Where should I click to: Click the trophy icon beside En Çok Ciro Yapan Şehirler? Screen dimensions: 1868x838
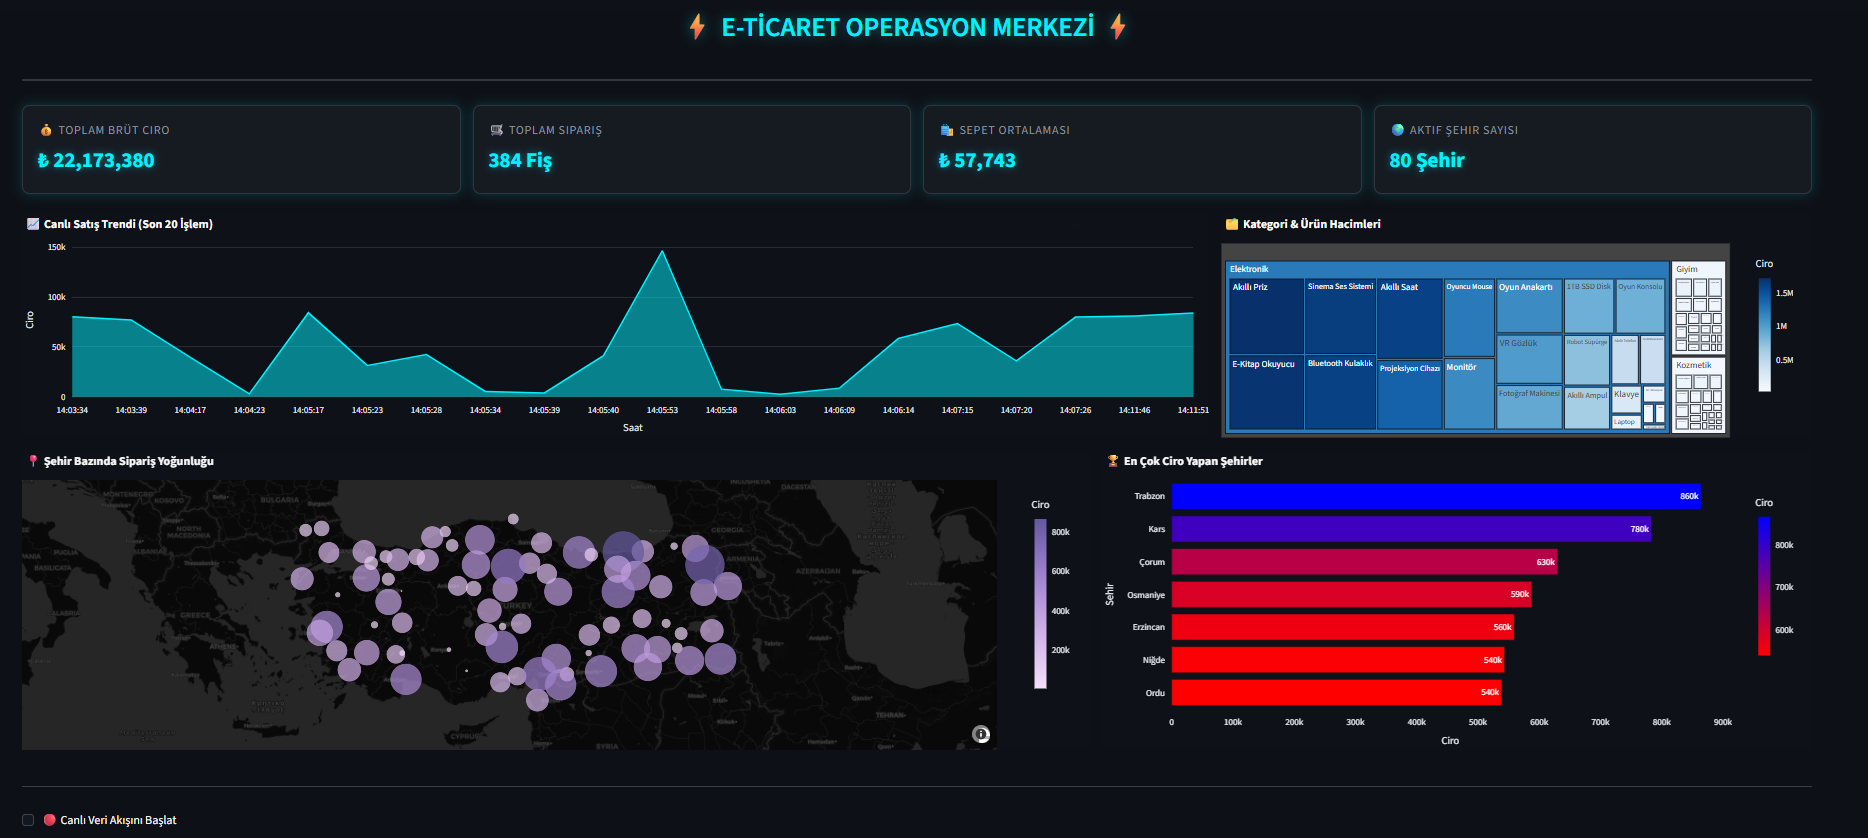1113,461
